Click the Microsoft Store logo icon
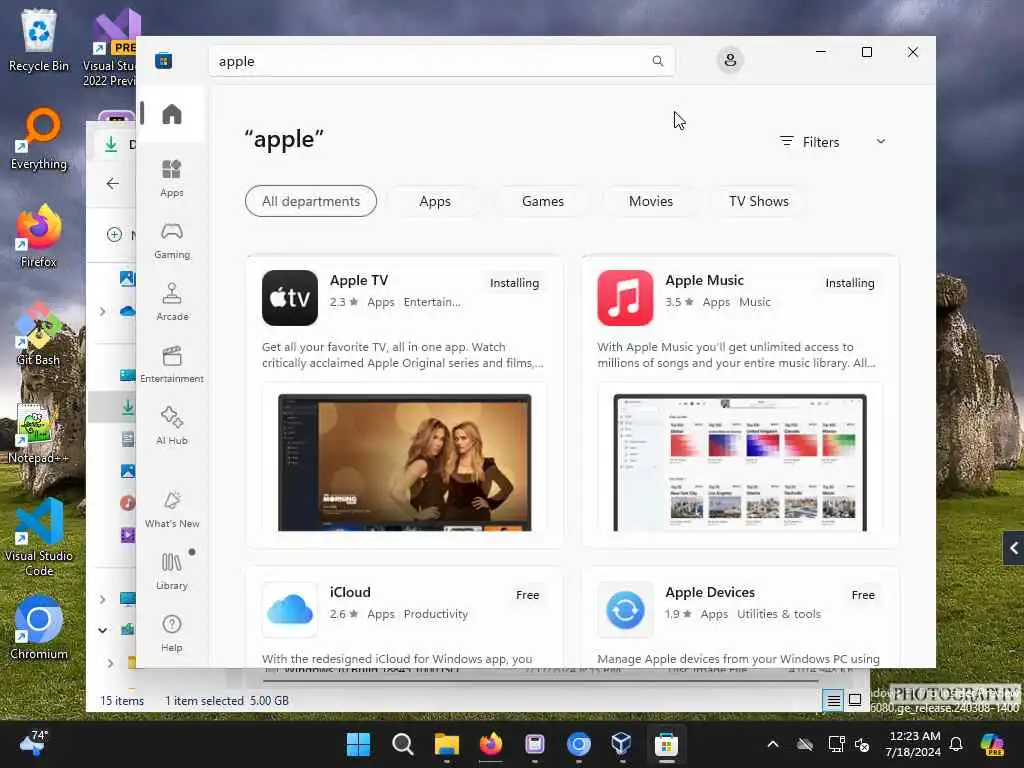 163,61
